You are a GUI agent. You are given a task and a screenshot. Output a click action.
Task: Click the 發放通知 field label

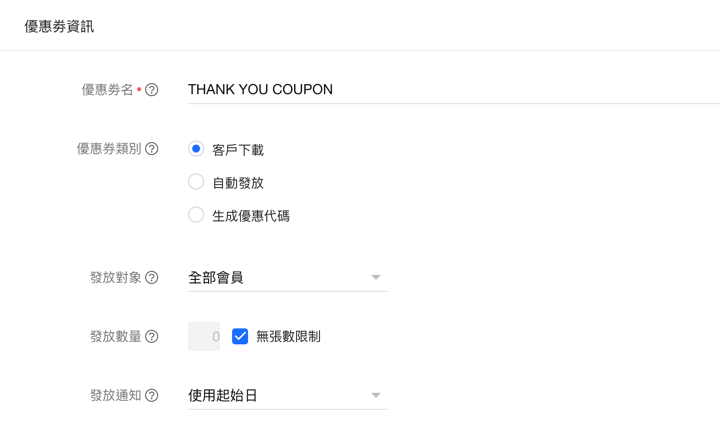pos(115,396)
